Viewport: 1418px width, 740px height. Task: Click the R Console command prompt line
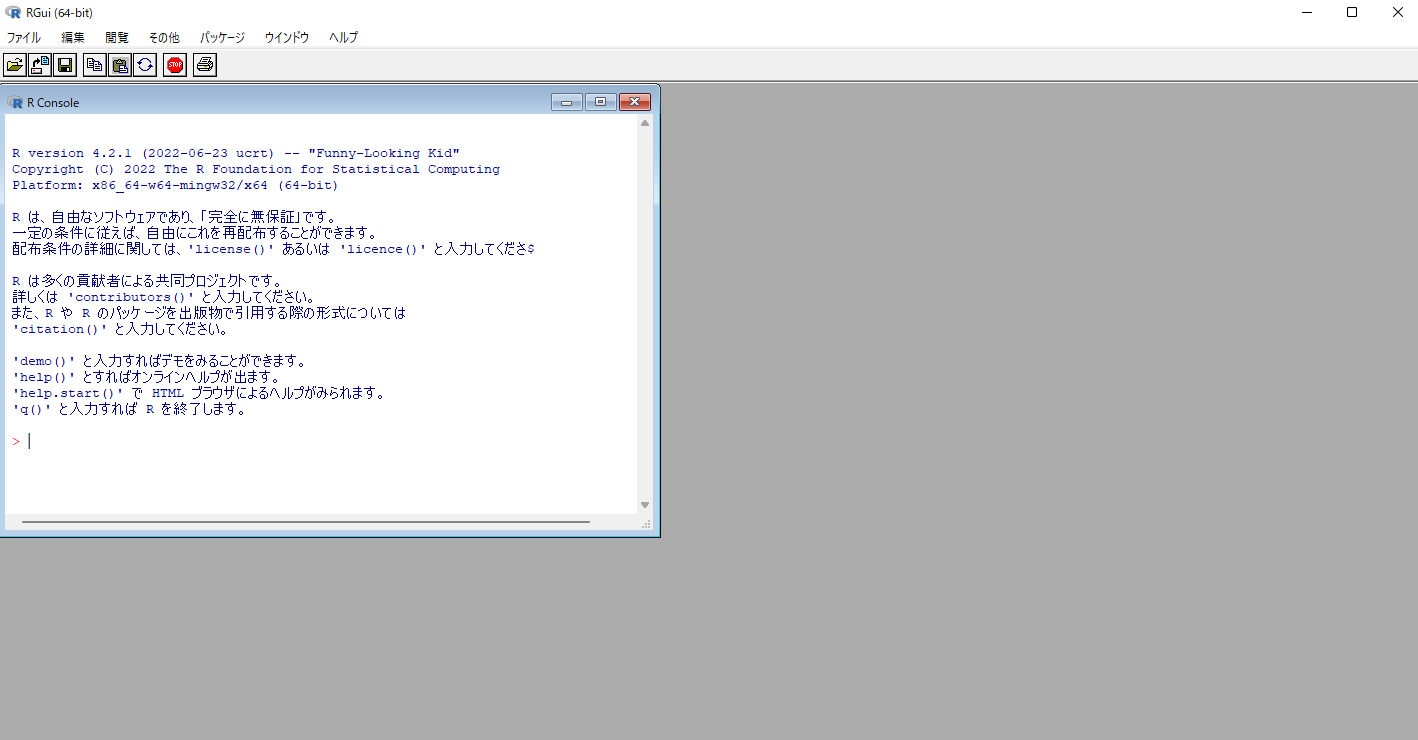[x=300, y=441]
